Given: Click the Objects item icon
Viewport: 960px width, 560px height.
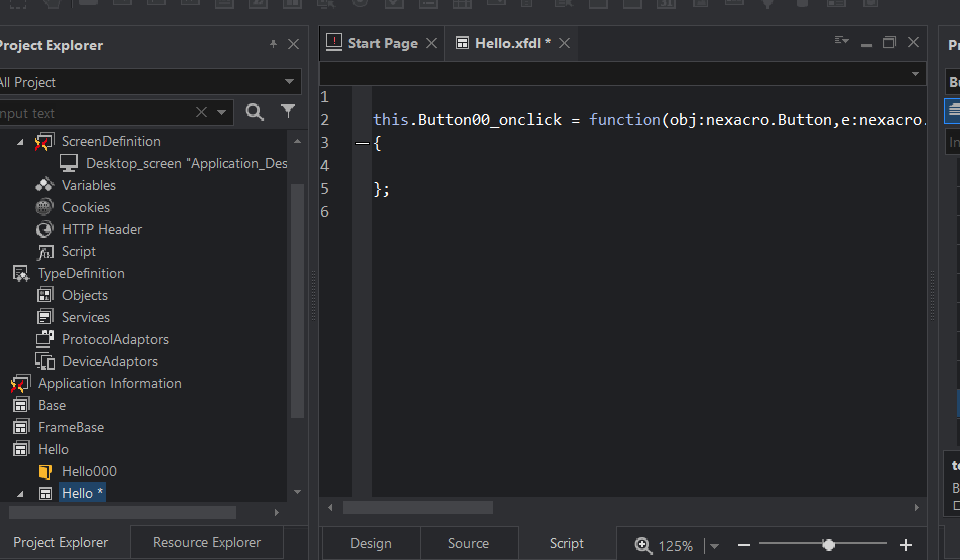Looking at the screenshot, I should point(45,295).
